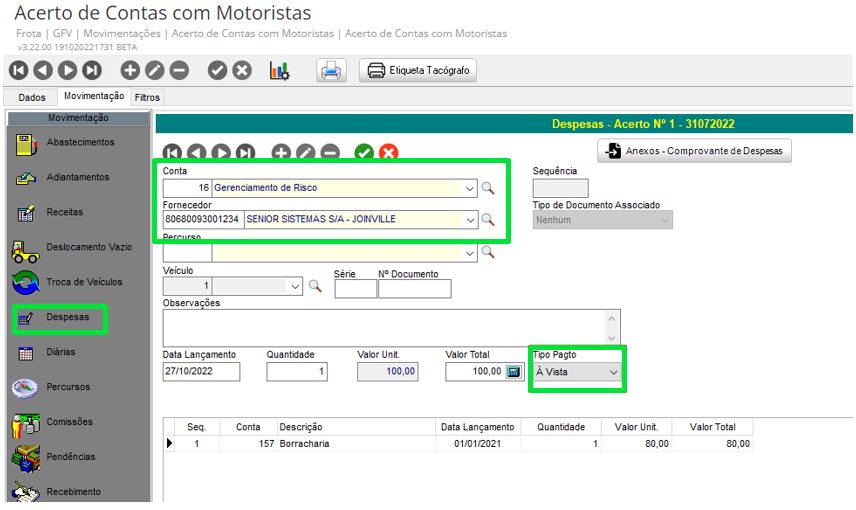856x510 pixels.
Task: Go to first expense record
Action: [x=172, y=152]
